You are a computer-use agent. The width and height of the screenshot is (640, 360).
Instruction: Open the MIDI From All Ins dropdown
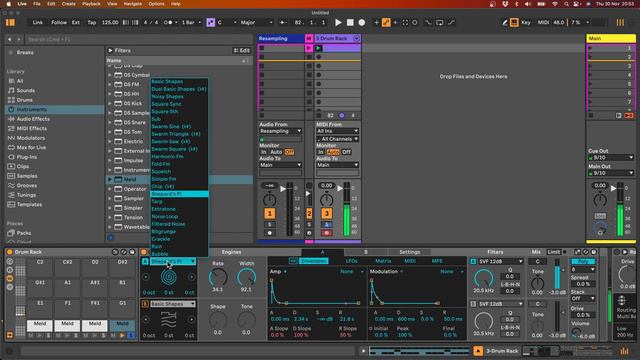click(338, 131)
